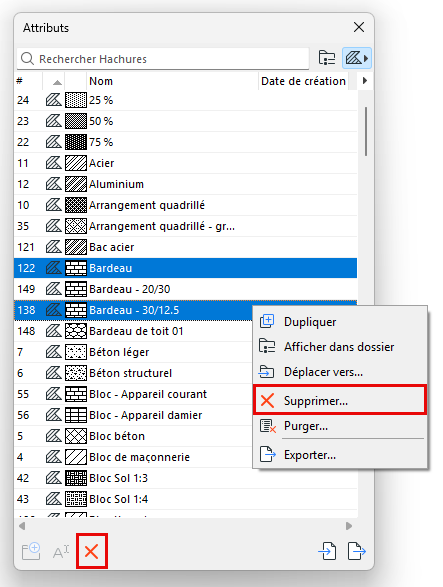Click the export attributes icon in the bottom toolbar
Viewport: 443px width, 587px height.
coord(356,551)
